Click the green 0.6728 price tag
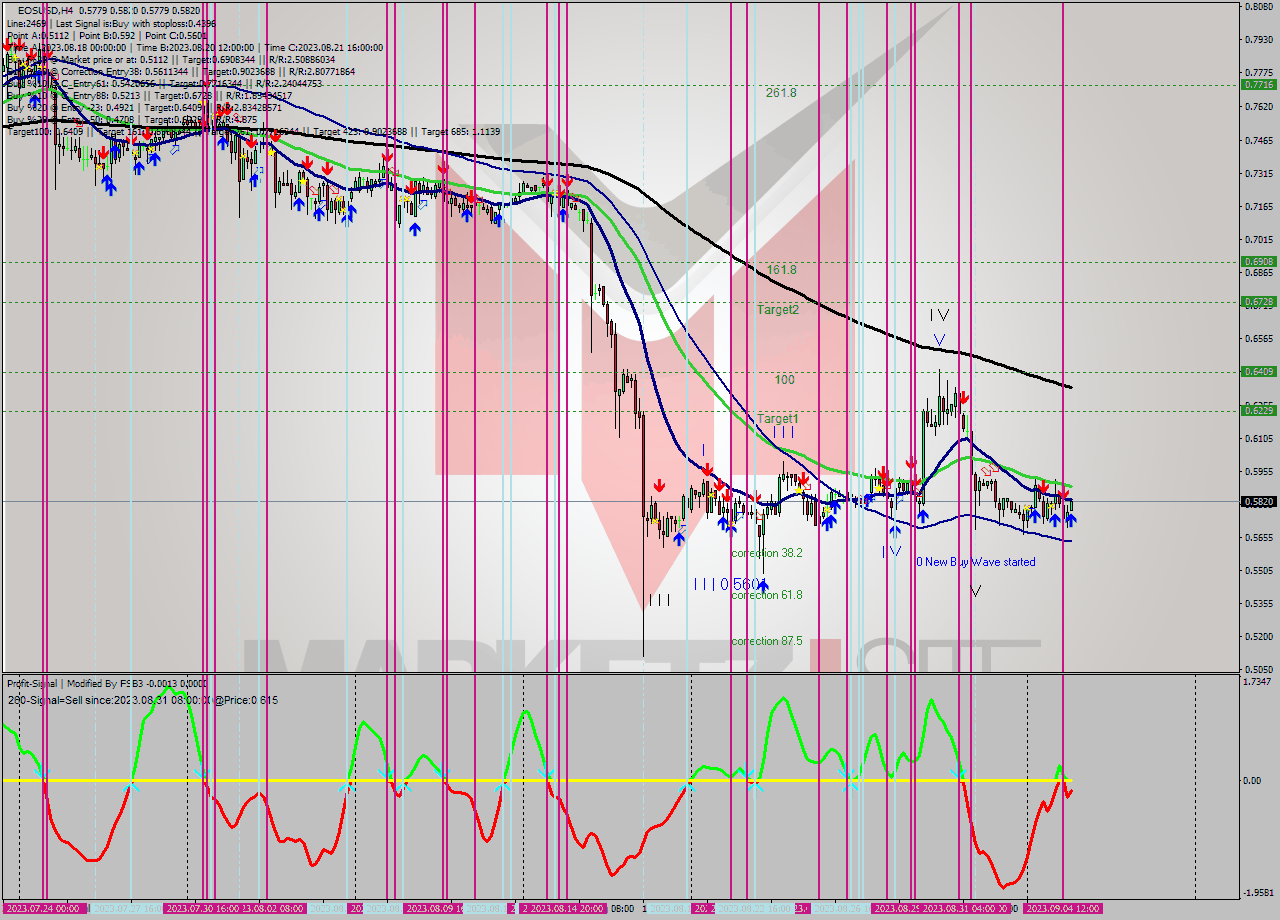Image resolution: width=1280 pixels, height=920 pixels. (1258, 302)
